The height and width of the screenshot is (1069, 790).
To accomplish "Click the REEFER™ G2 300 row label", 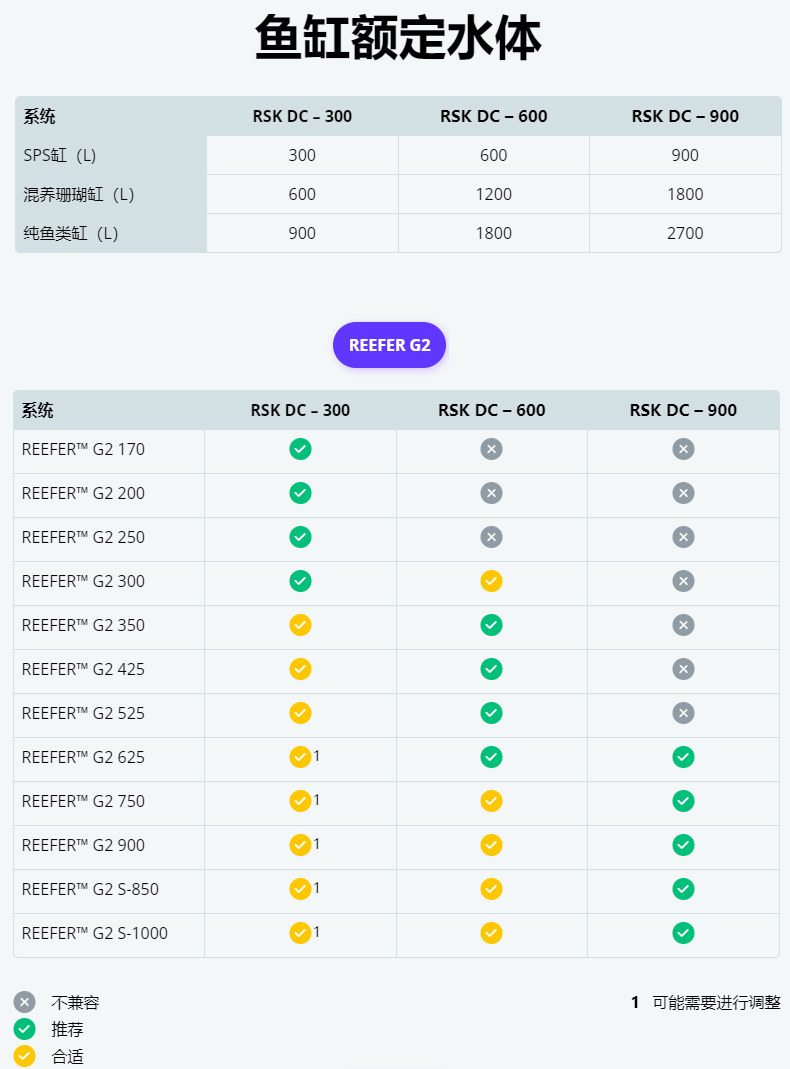I will [x=83, y=581].
